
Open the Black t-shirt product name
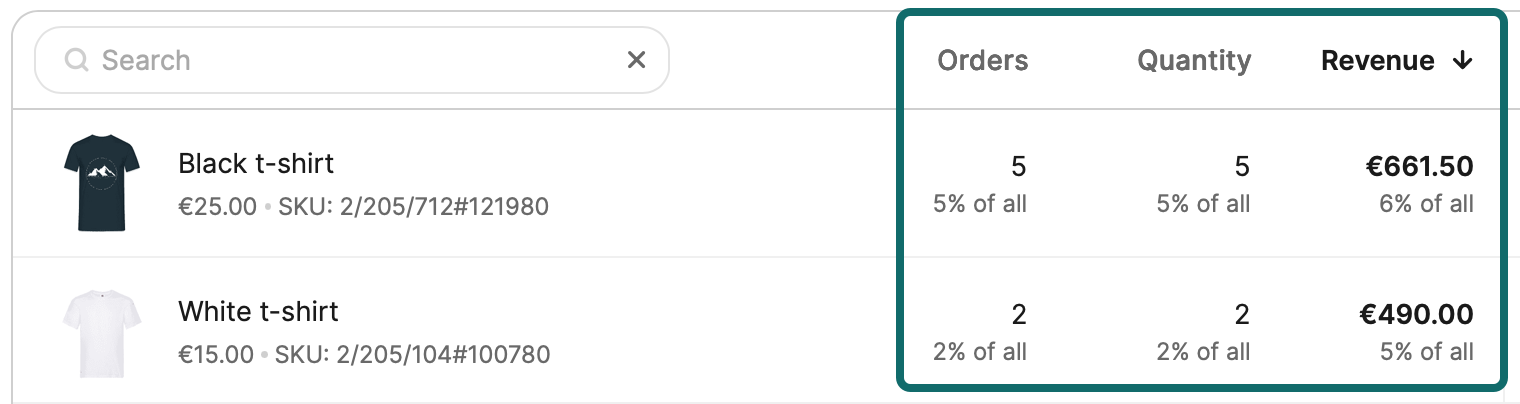click(x=256, y=163)
